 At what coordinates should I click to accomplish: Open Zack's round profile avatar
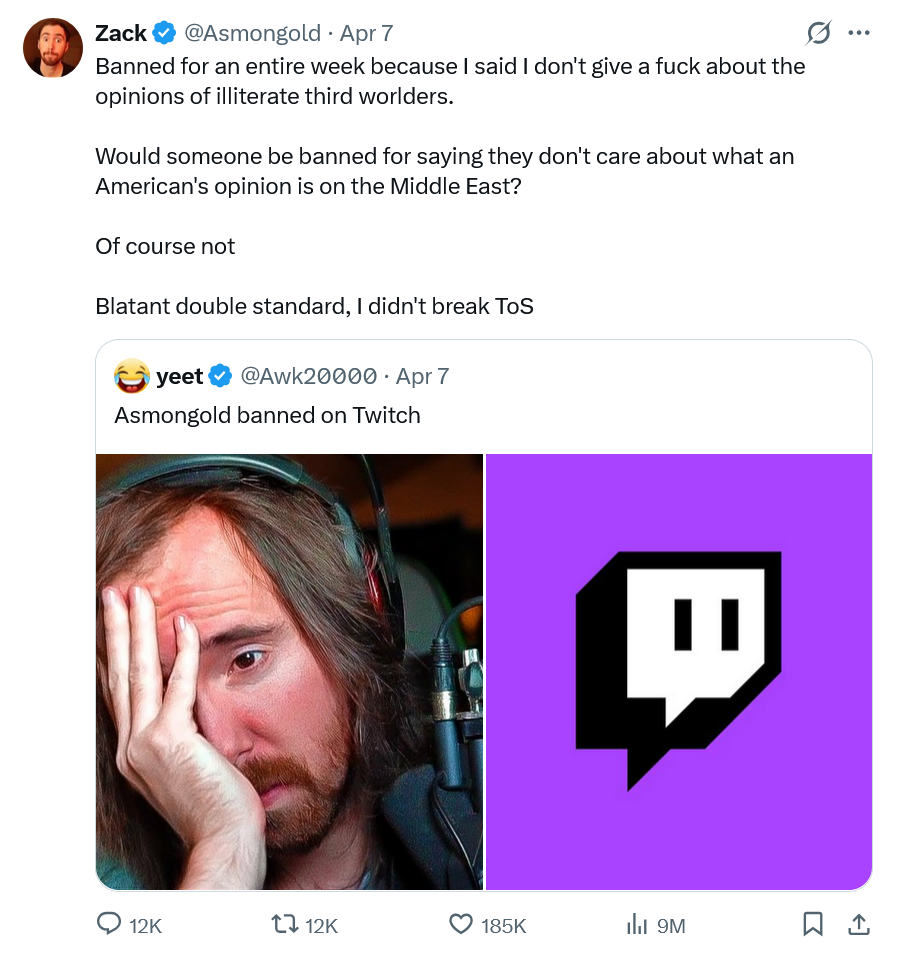pyautogui.click(x=53, y=48)
